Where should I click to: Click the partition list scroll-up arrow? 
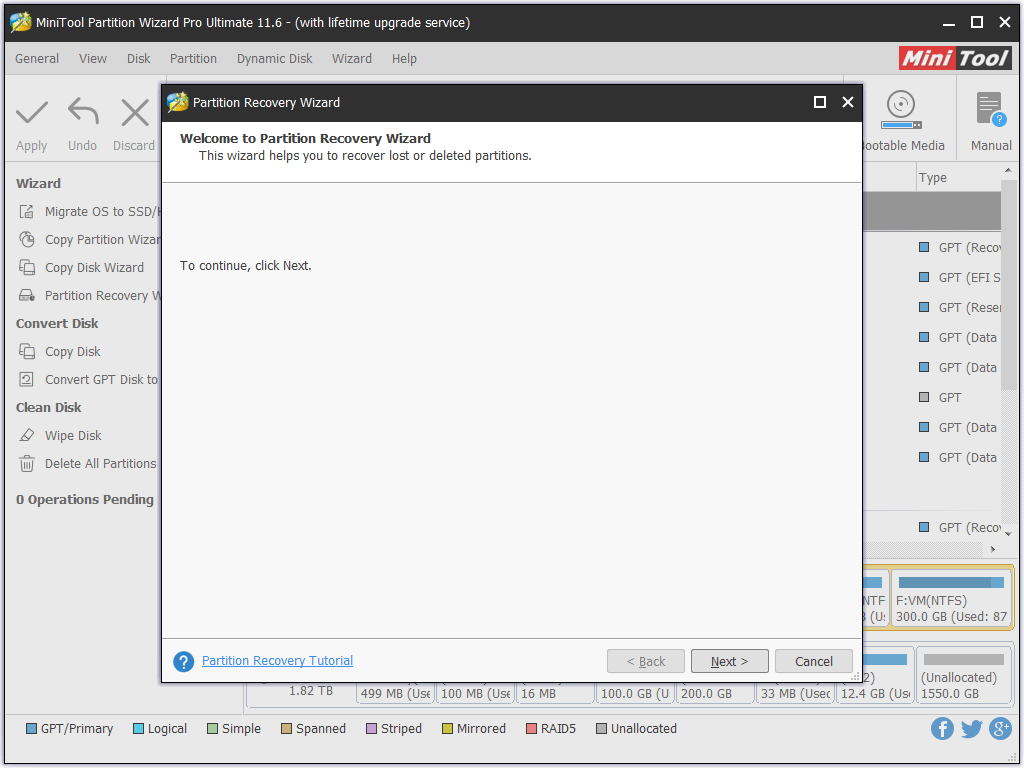pos(1008,170)
